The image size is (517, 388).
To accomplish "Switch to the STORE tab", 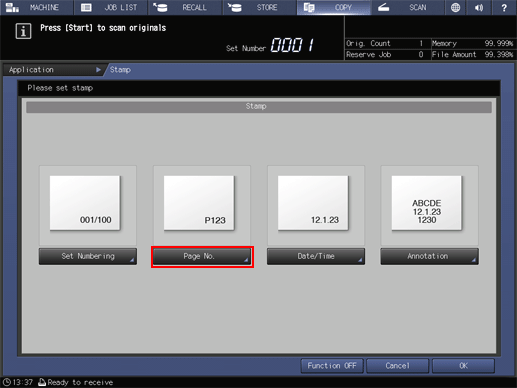I will click(x=259, y=7).
